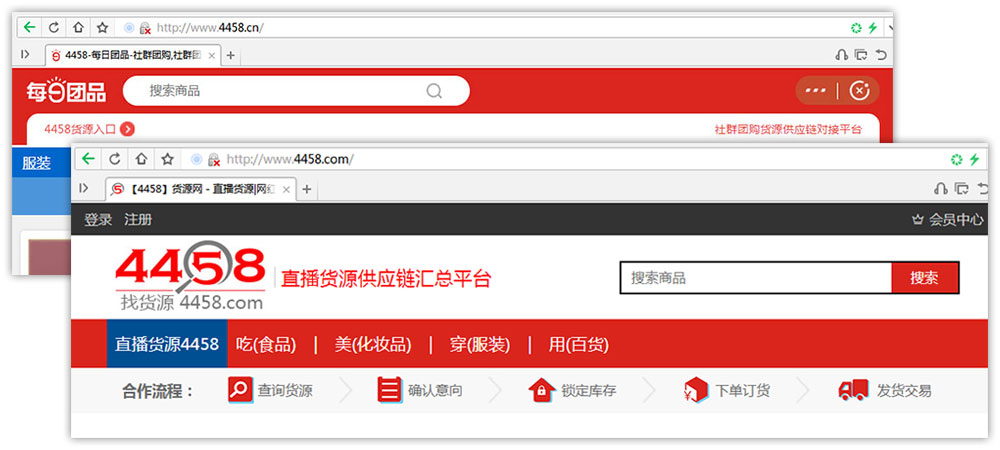Click 直播货源供应链汇总平台 slogan
Viewport: 1000px width, 450px height.
[x=386, y=279]
